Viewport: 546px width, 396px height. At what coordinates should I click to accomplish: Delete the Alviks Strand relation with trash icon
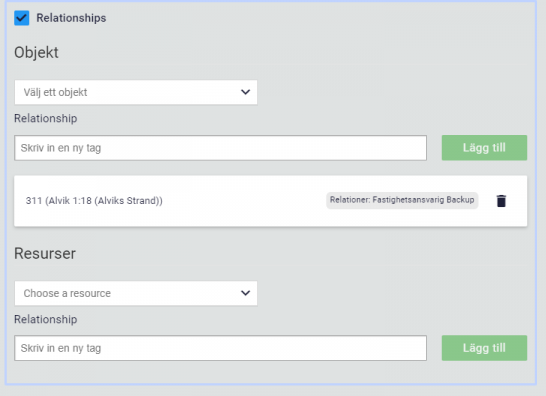point(501,201)
